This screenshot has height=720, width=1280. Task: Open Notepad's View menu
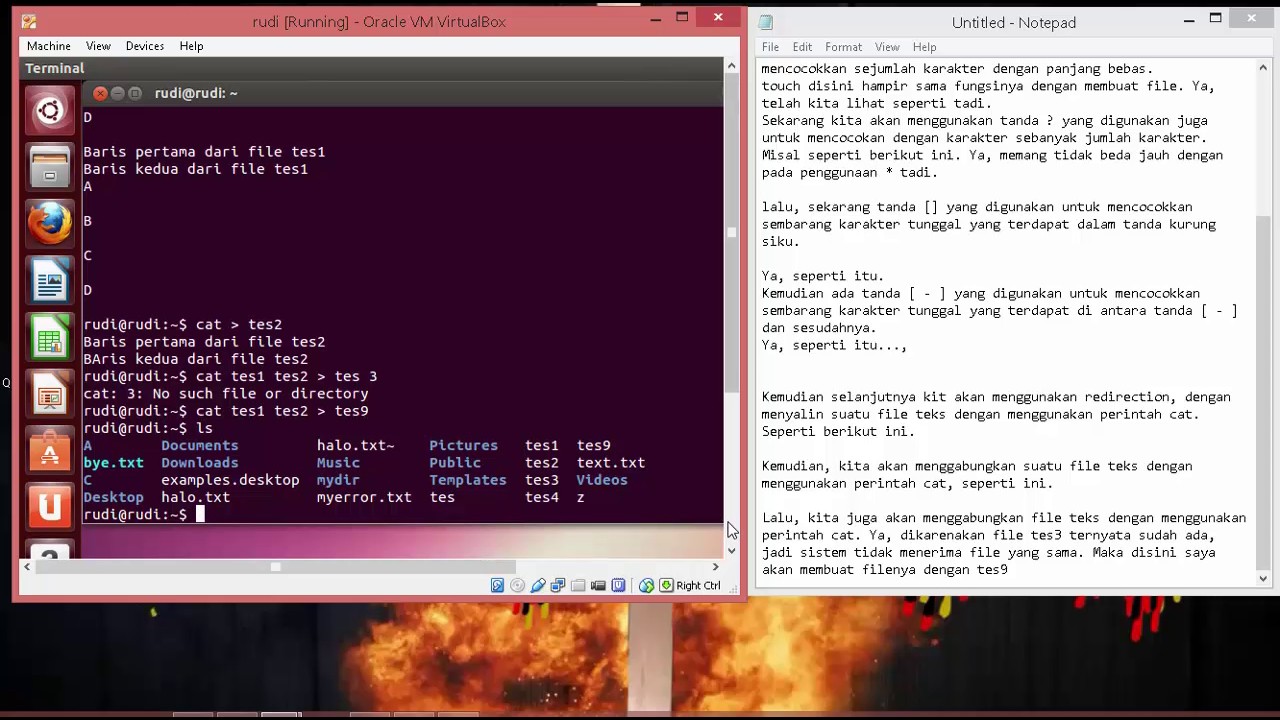887,47
